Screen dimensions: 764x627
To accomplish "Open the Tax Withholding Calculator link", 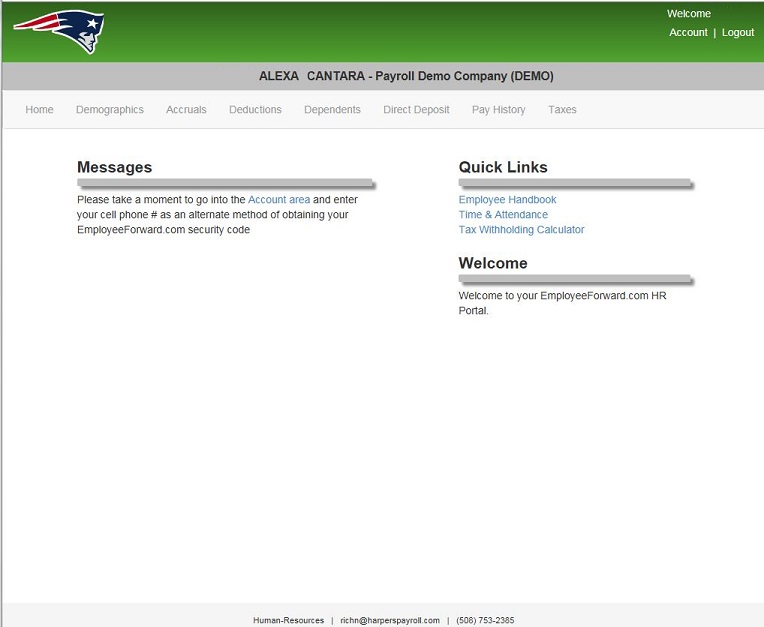I will pyautogui.click(x=521, y=230).
